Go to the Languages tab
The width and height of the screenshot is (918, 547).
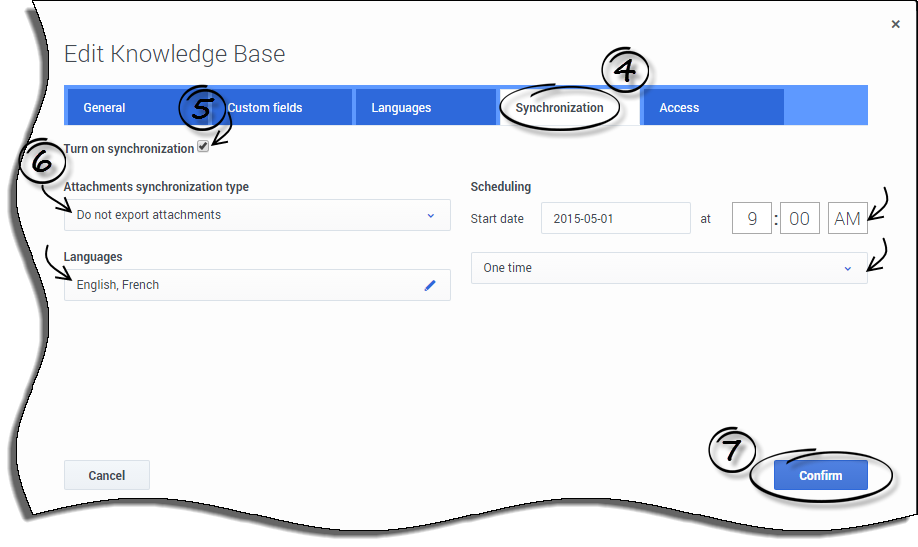[401, 108]
